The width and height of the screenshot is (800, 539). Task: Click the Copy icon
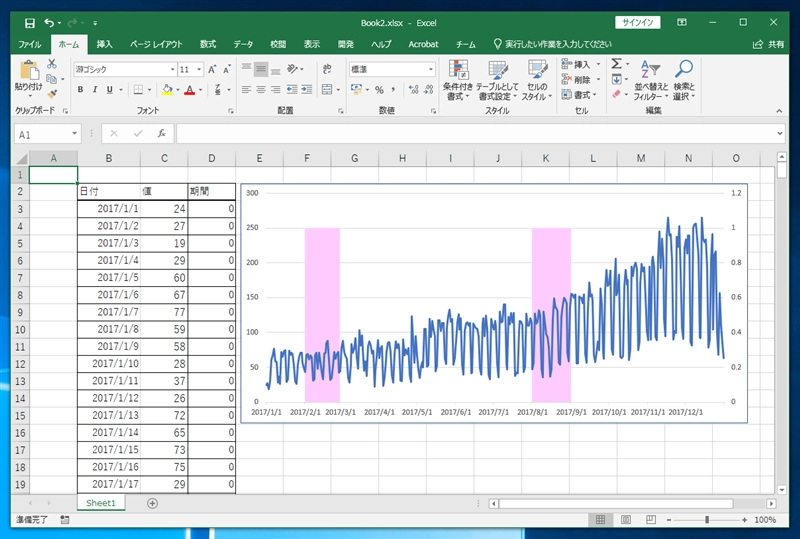click(x=52, y=79)
